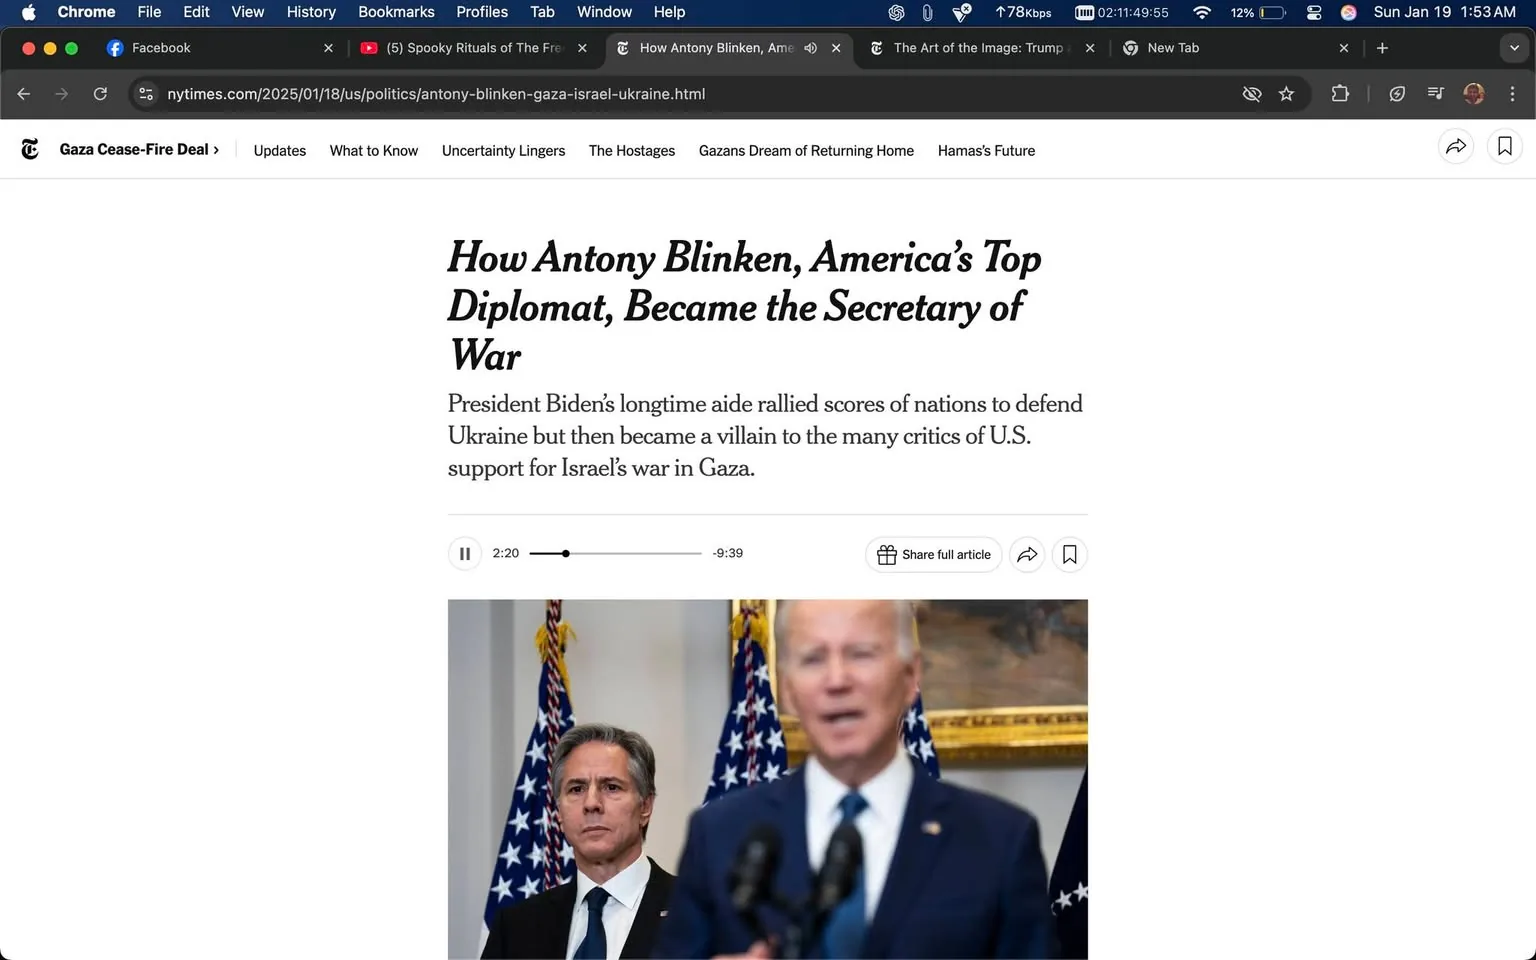Click the share arrow icon beside Share full article
1536x960 pixels.
coord(1027,555)
